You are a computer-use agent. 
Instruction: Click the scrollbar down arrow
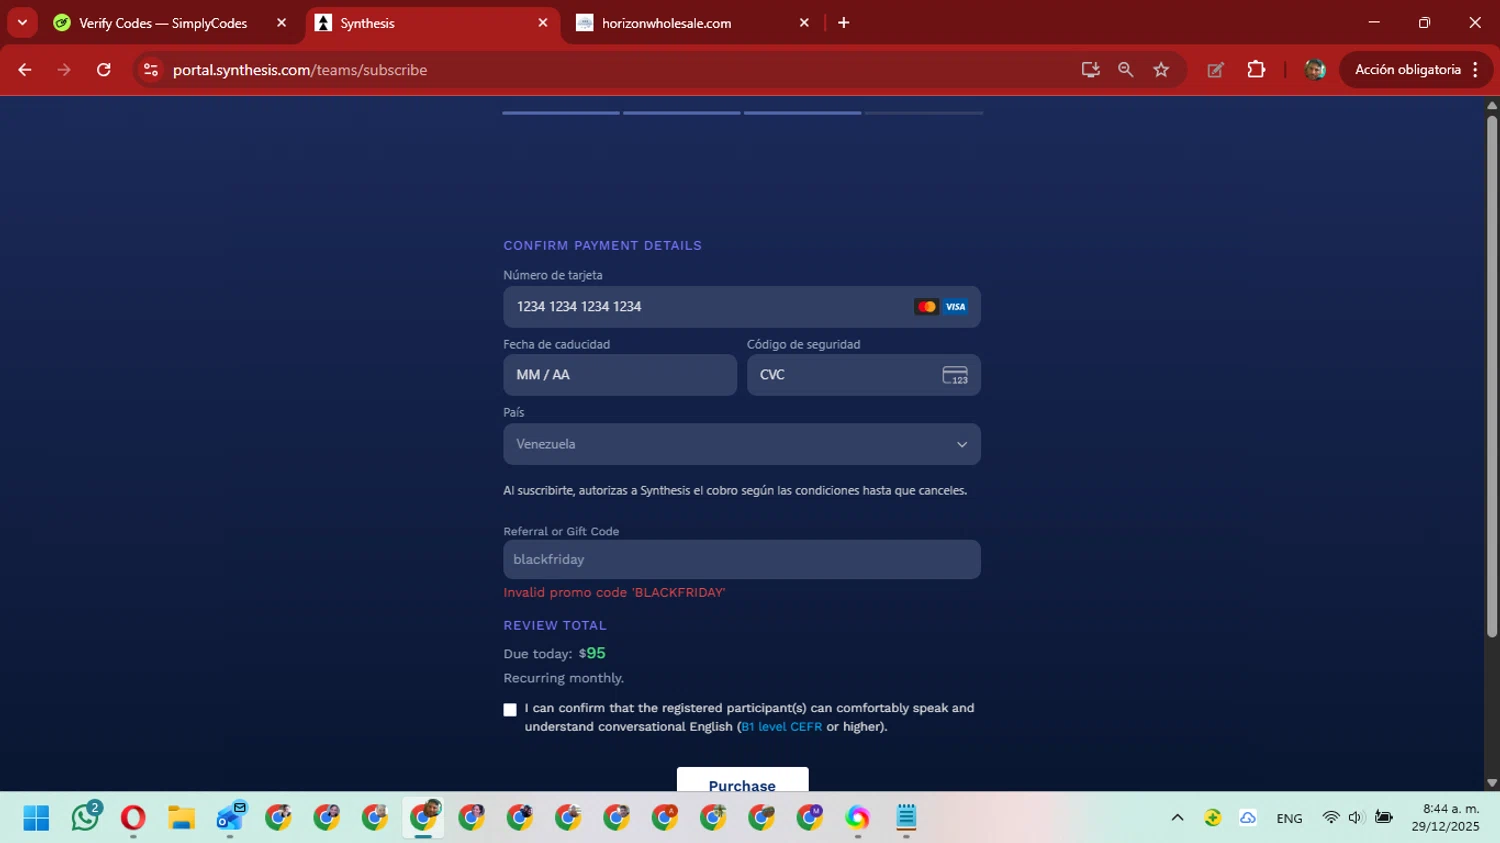(x=1492, y=783)
